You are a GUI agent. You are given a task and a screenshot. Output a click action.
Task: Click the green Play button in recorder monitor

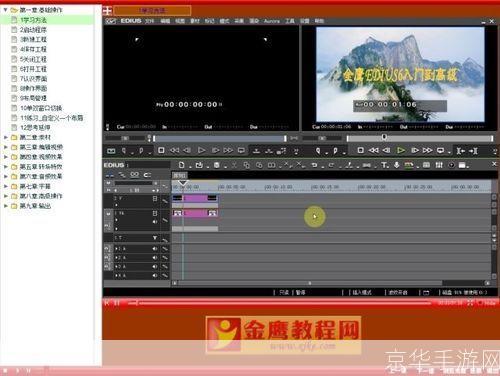(401, 151)
